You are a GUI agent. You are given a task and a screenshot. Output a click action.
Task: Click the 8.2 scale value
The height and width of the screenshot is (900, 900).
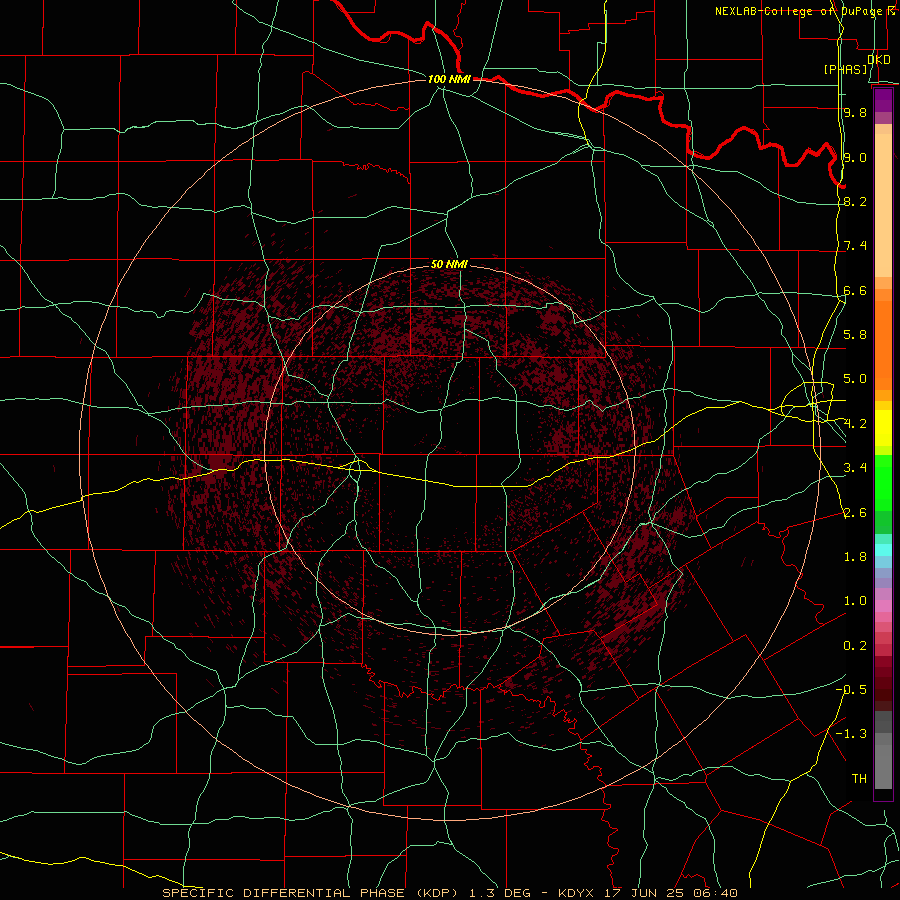[x=855, y=201]
